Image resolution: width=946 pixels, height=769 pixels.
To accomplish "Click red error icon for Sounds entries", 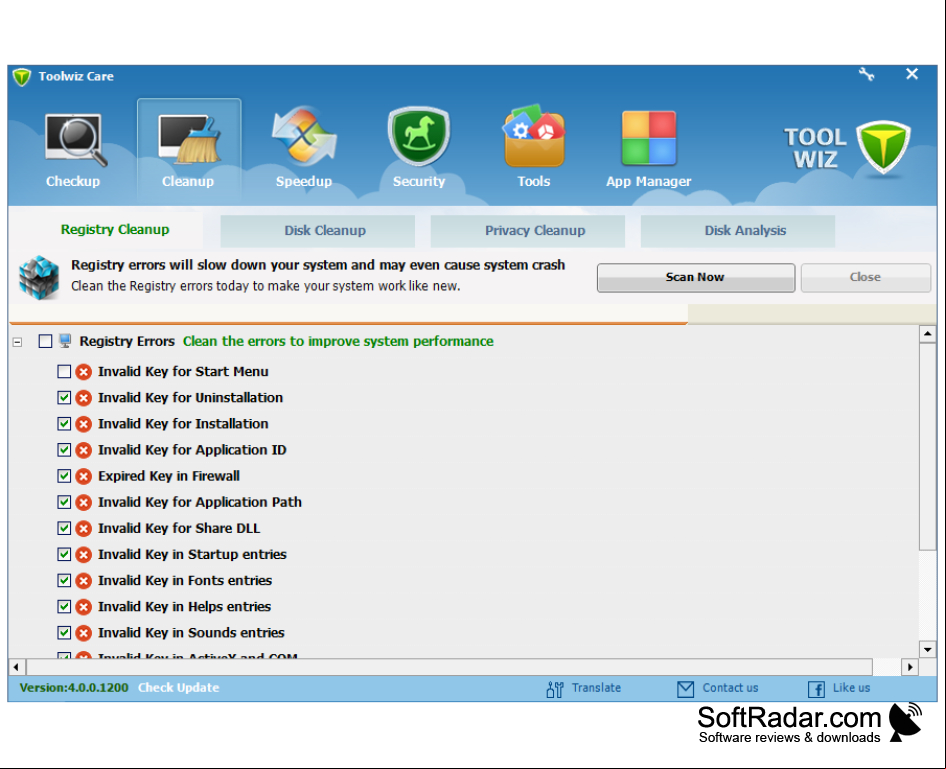I will click(84, 633).
